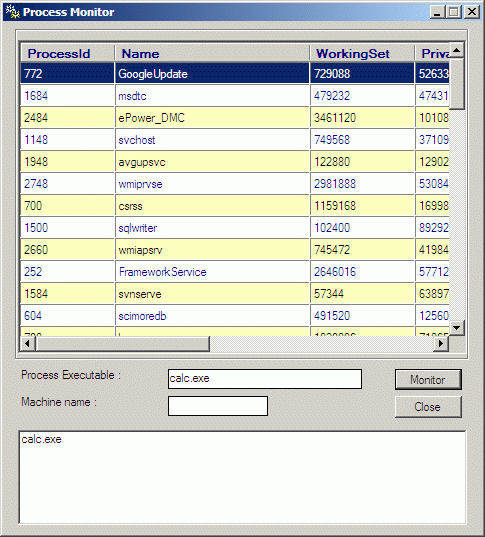Click the WorkingSet column header
The width and height of the screenshot is (485, 537).
tap(362, 53)
